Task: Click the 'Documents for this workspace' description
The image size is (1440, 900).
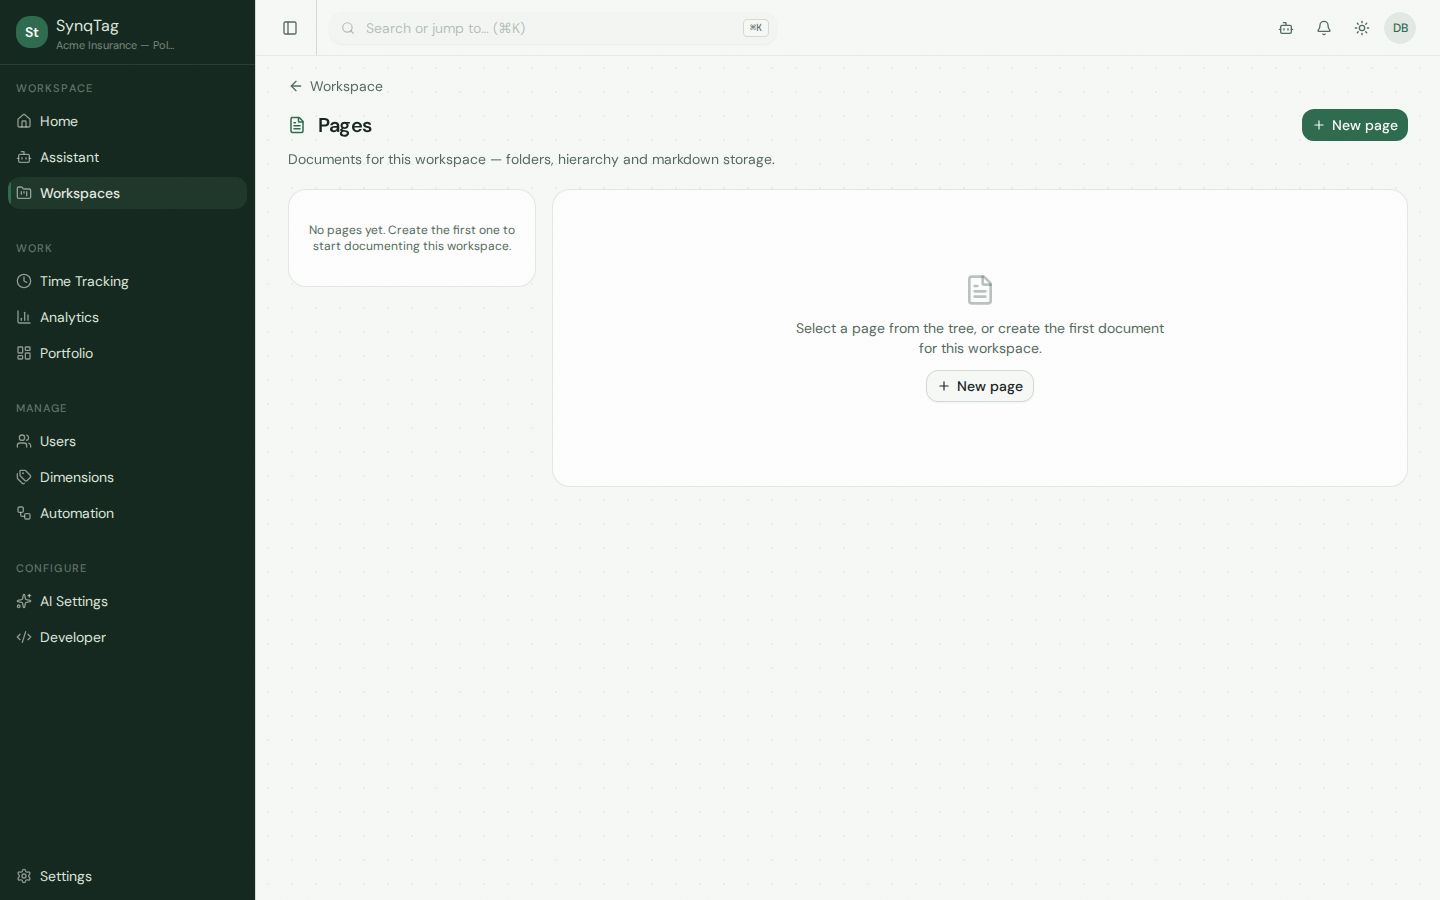Action: point(531,159)
